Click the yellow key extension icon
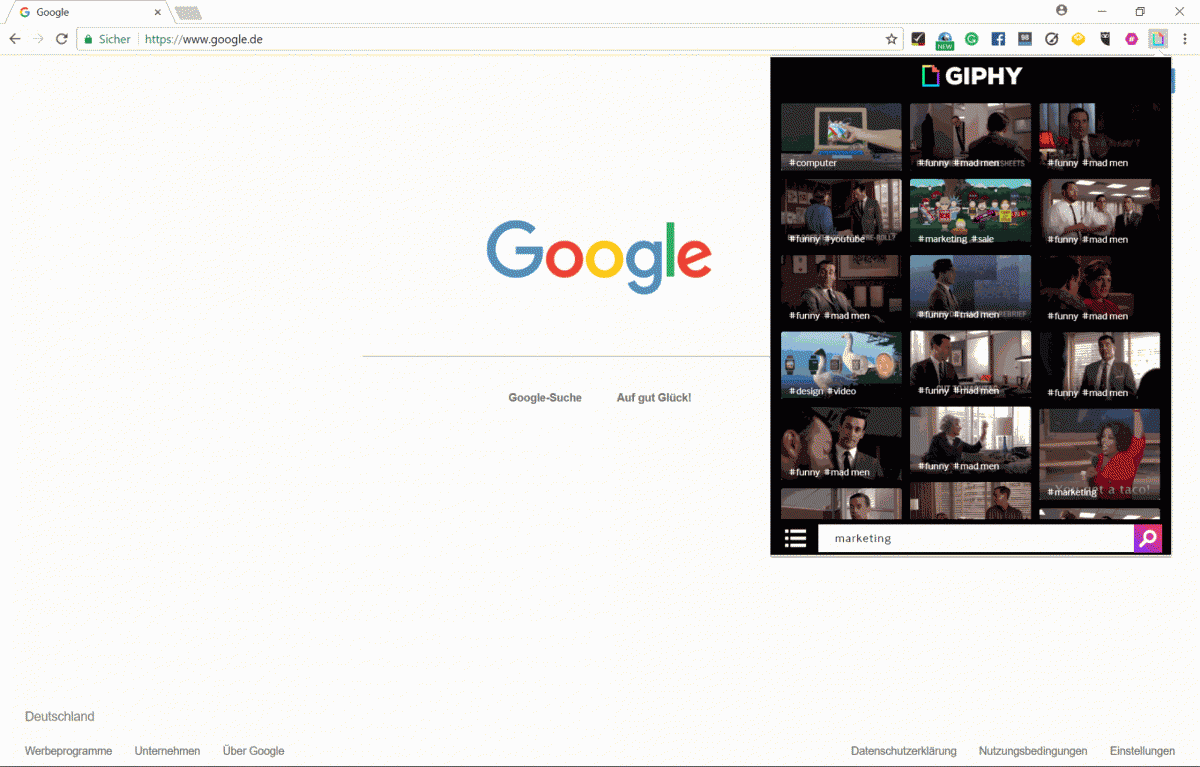This screenshot has height=767, width=1200. point(1078,39)
